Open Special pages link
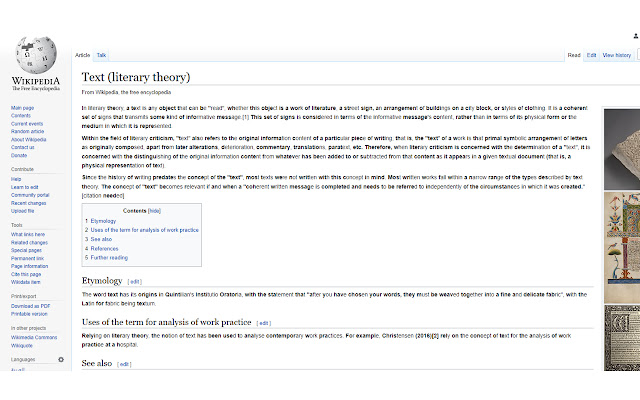This screenshot has width=640, height=400. coord(26,251)
